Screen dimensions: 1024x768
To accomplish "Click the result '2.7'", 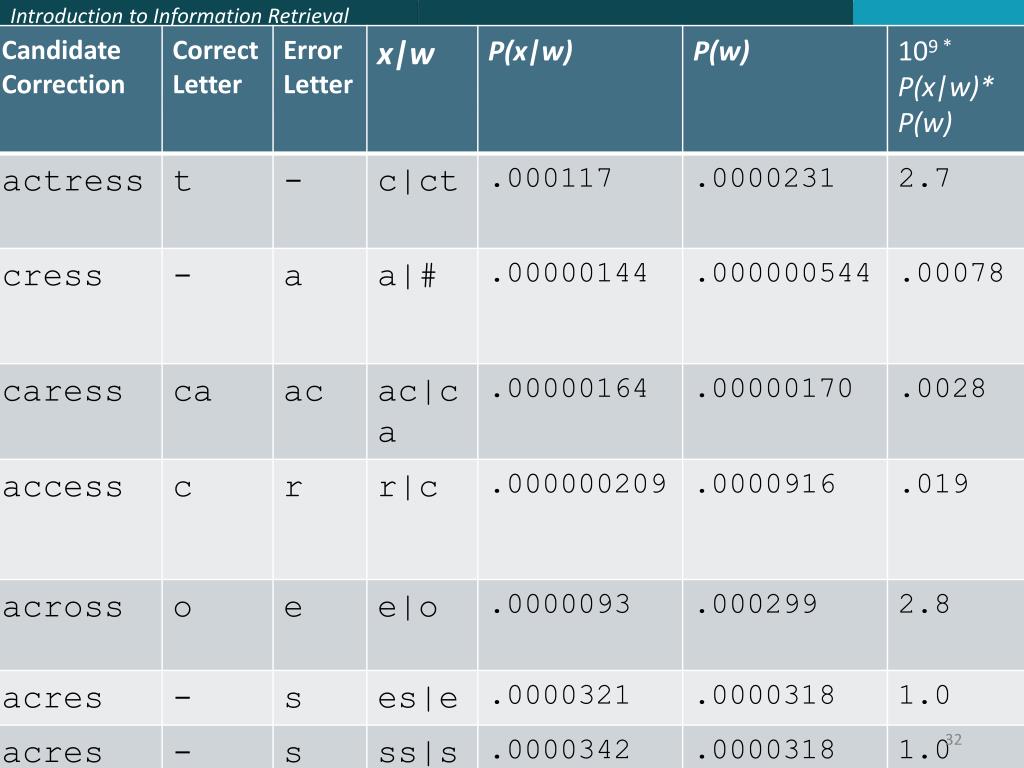I will click(923, 178).
